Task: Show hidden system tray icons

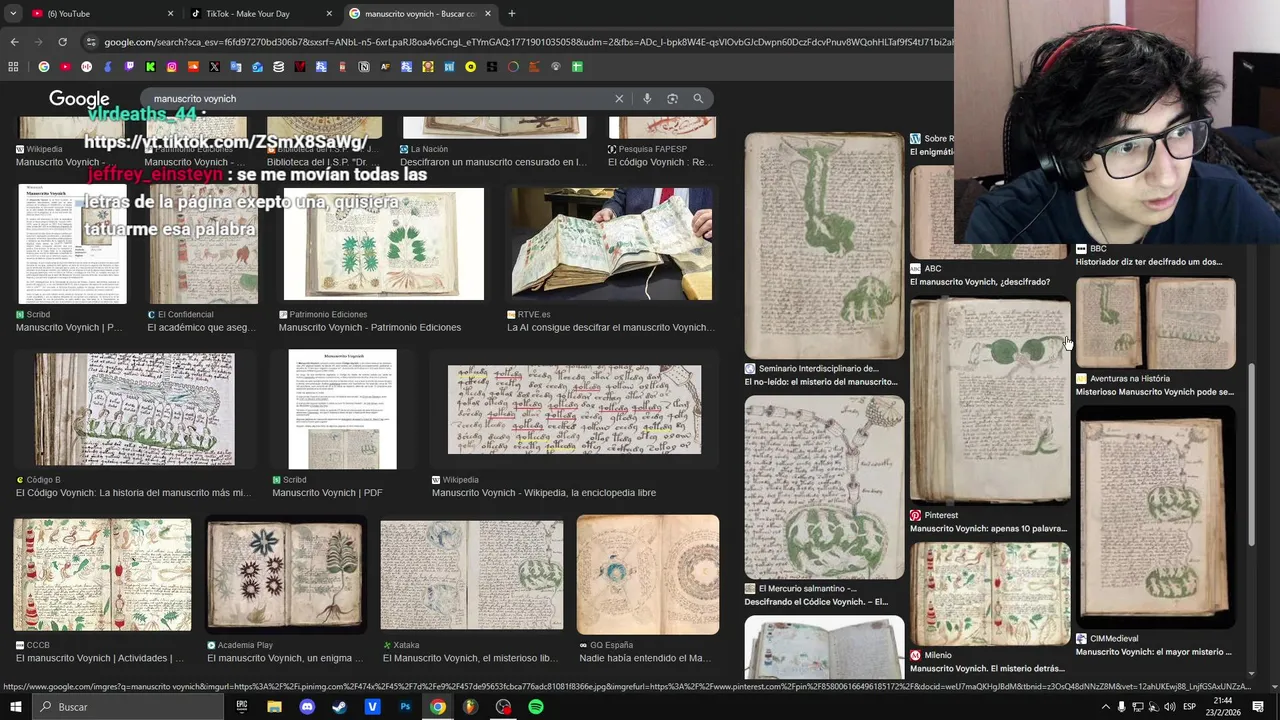Action: [1105, 707]
